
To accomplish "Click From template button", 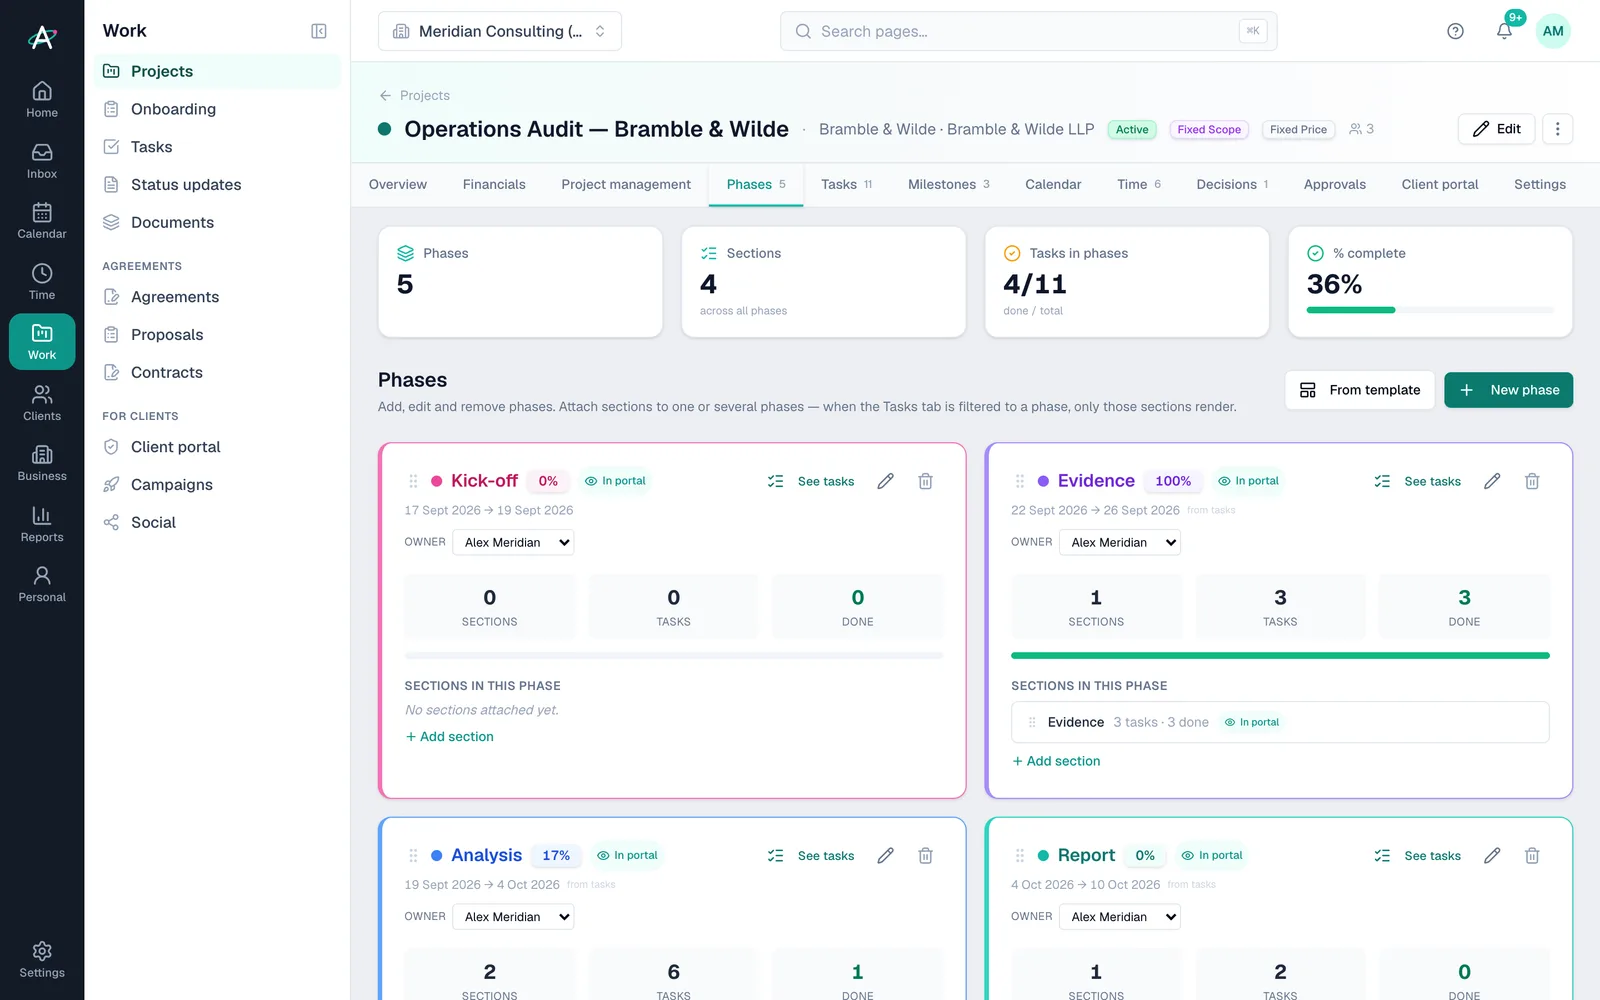I will 1360,390.
